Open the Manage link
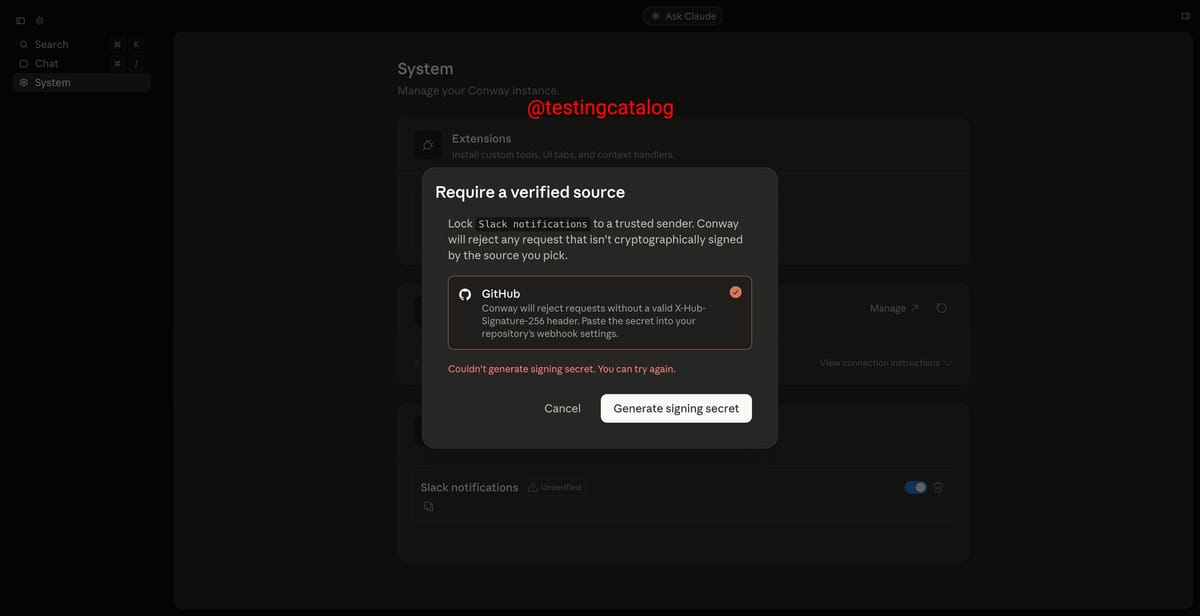 [894, 308]
